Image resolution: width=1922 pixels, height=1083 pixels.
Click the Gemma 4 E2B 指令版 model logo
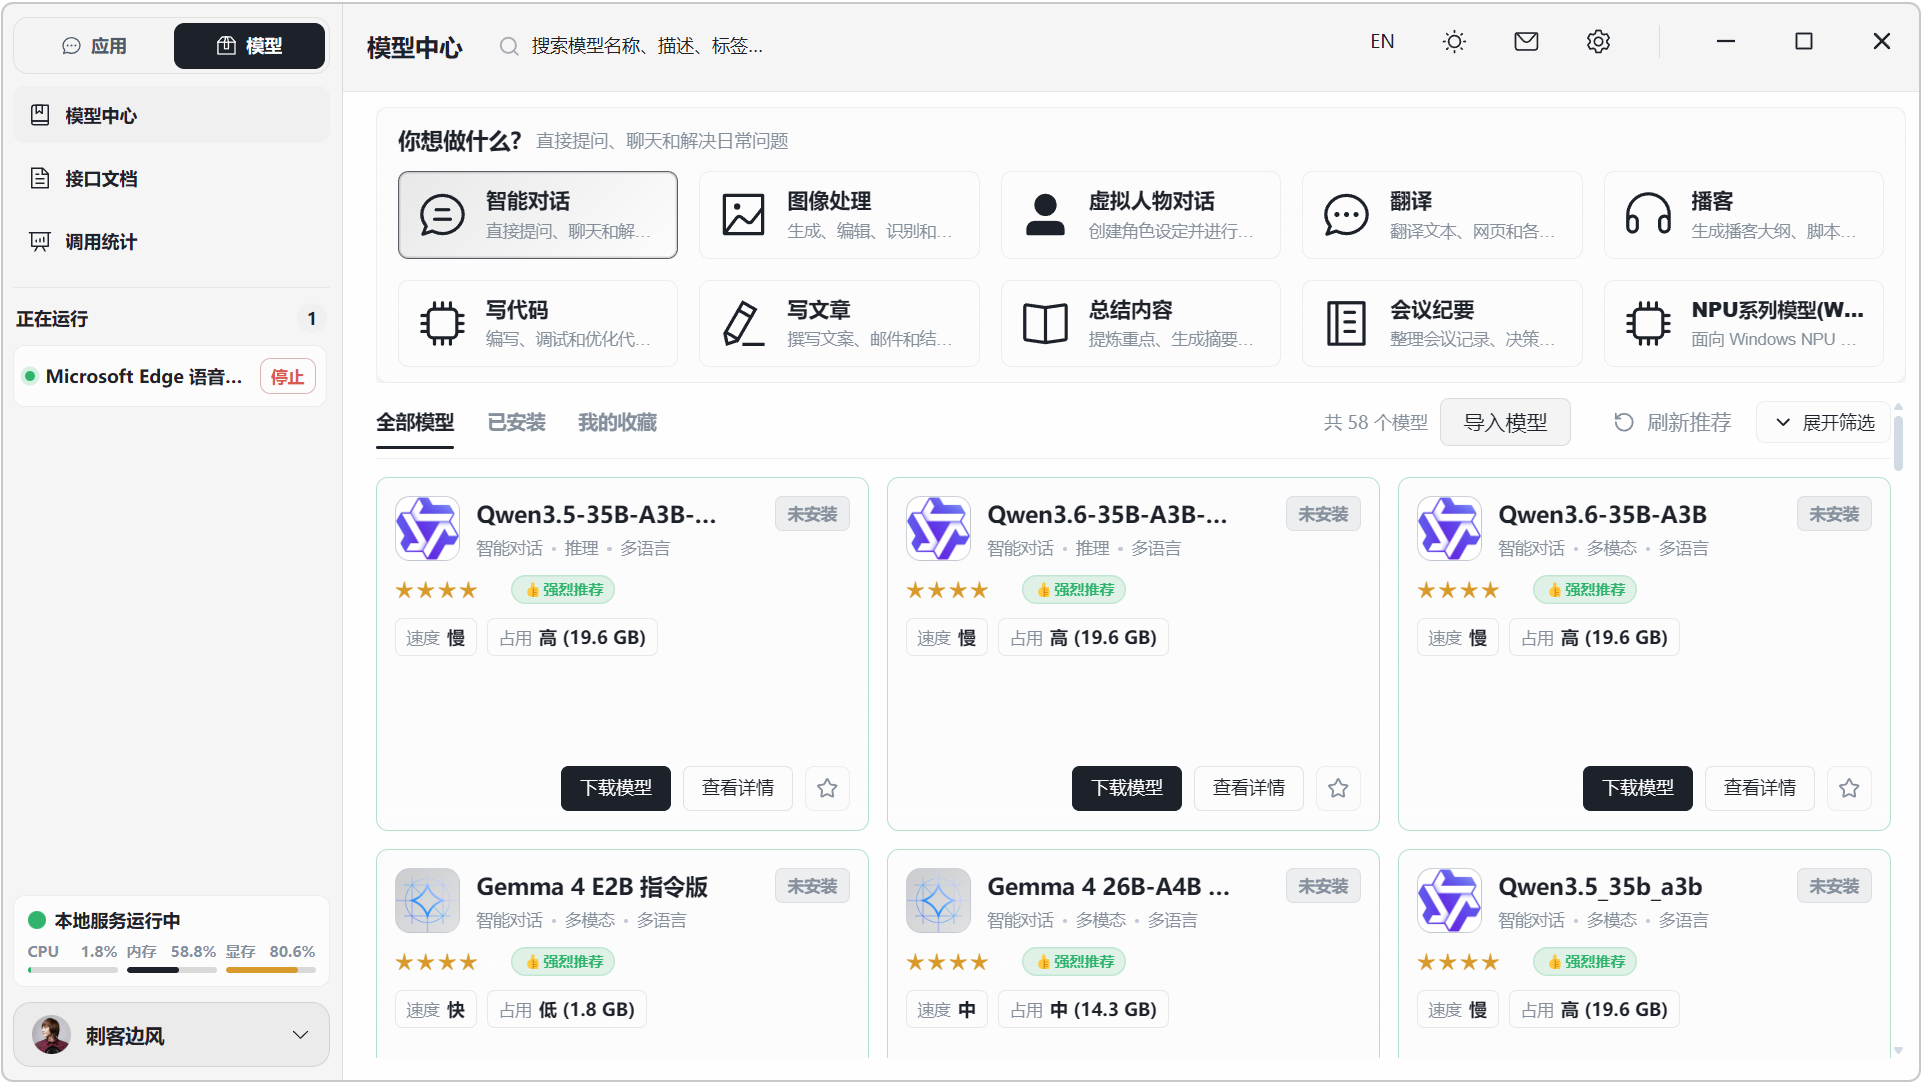427,900
